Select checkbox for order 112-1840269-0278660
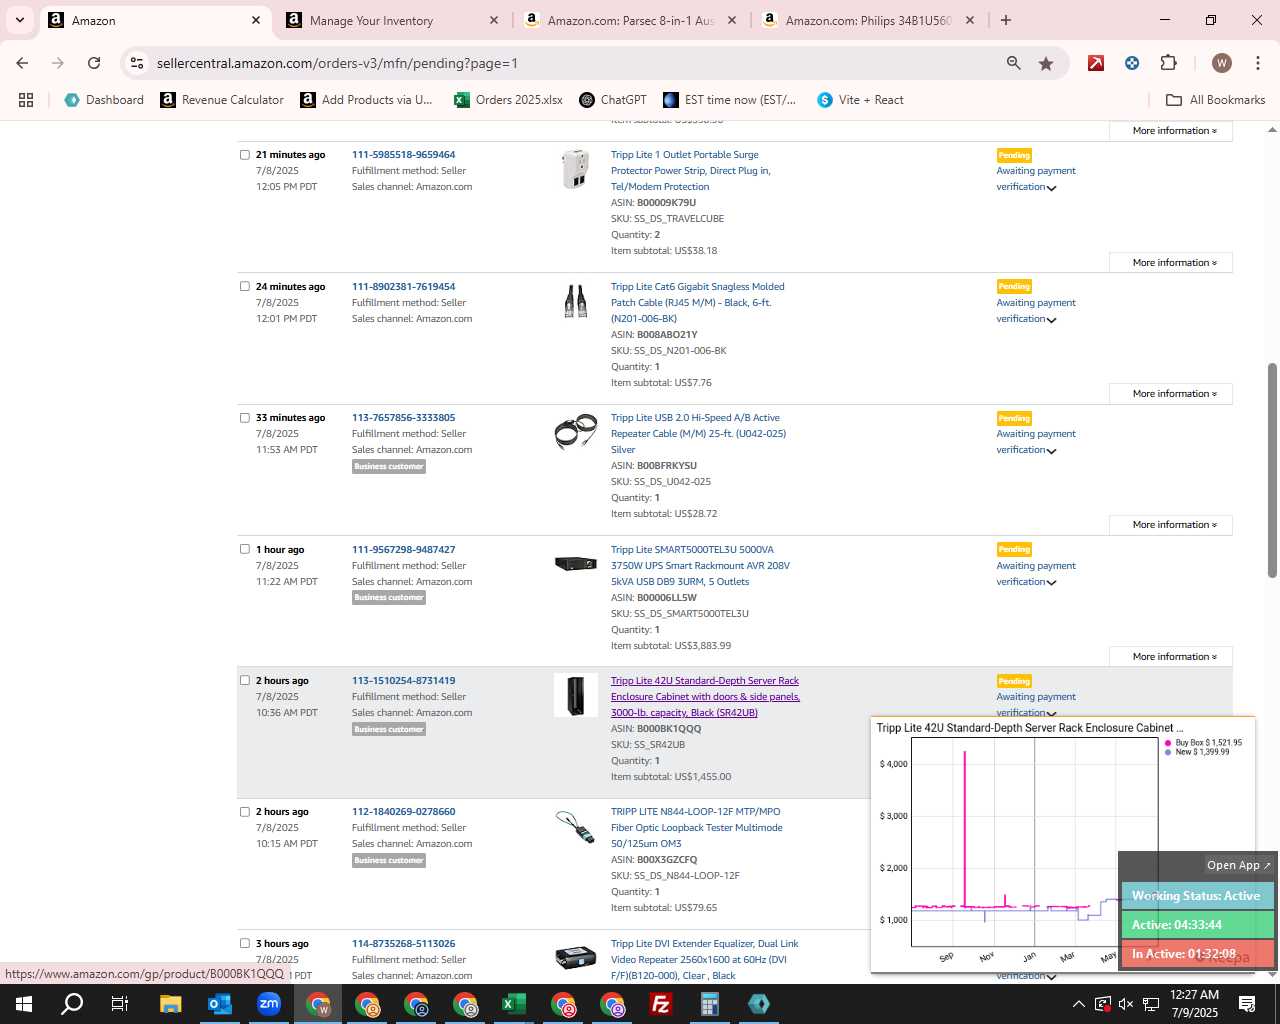Viewport: 1280px width, 1024px height. point(245,812)
